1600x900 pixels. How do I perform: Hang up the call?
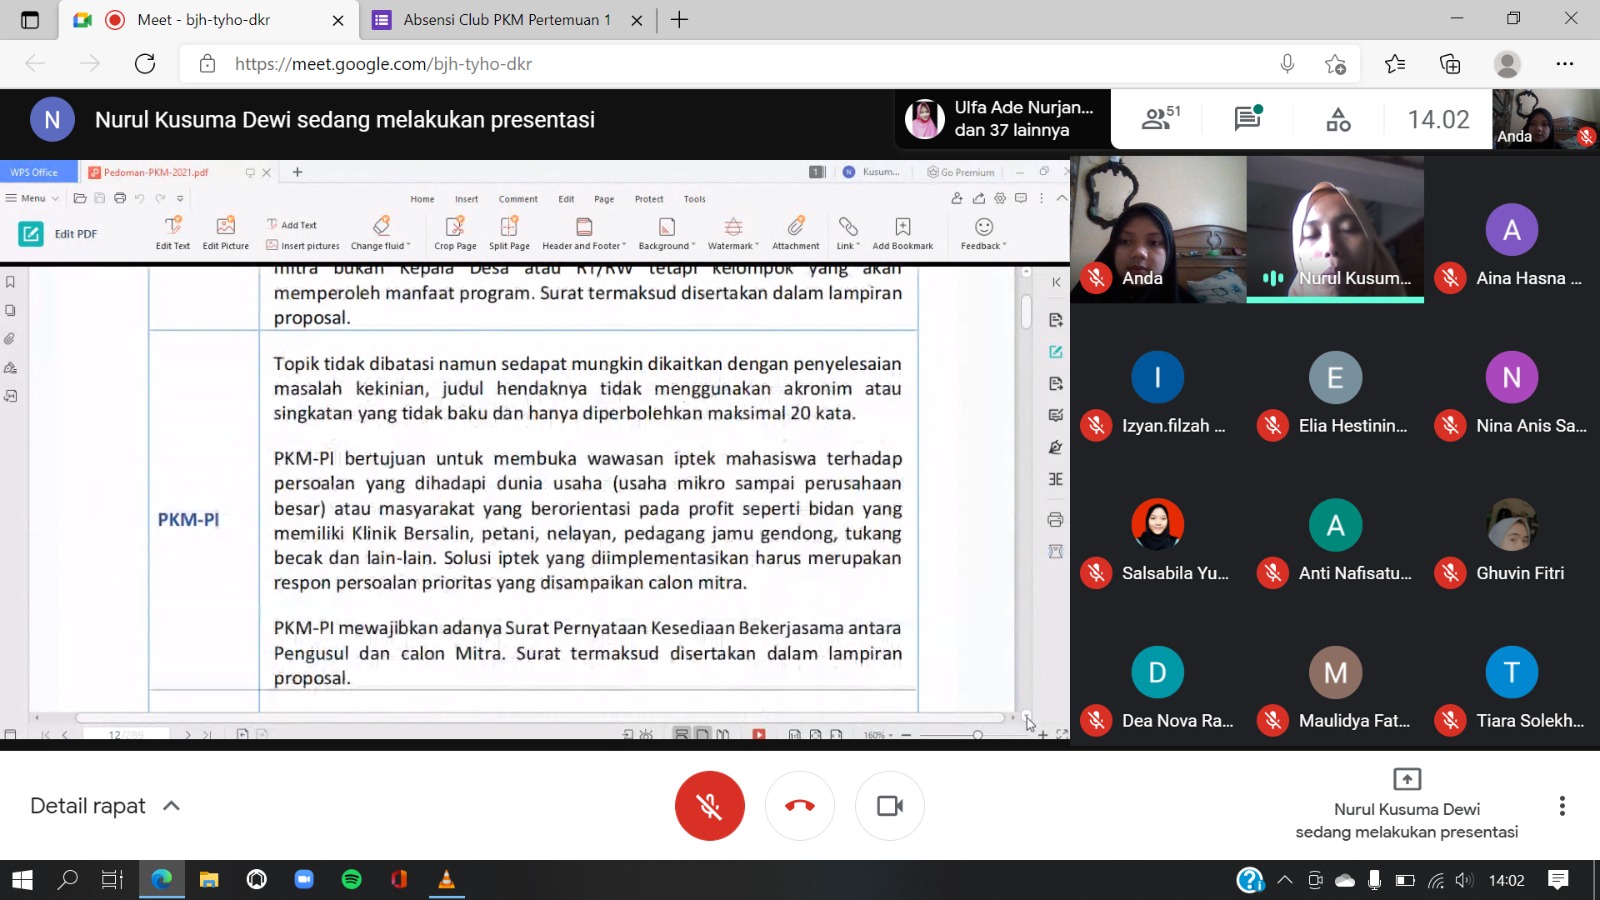point(799,806)
